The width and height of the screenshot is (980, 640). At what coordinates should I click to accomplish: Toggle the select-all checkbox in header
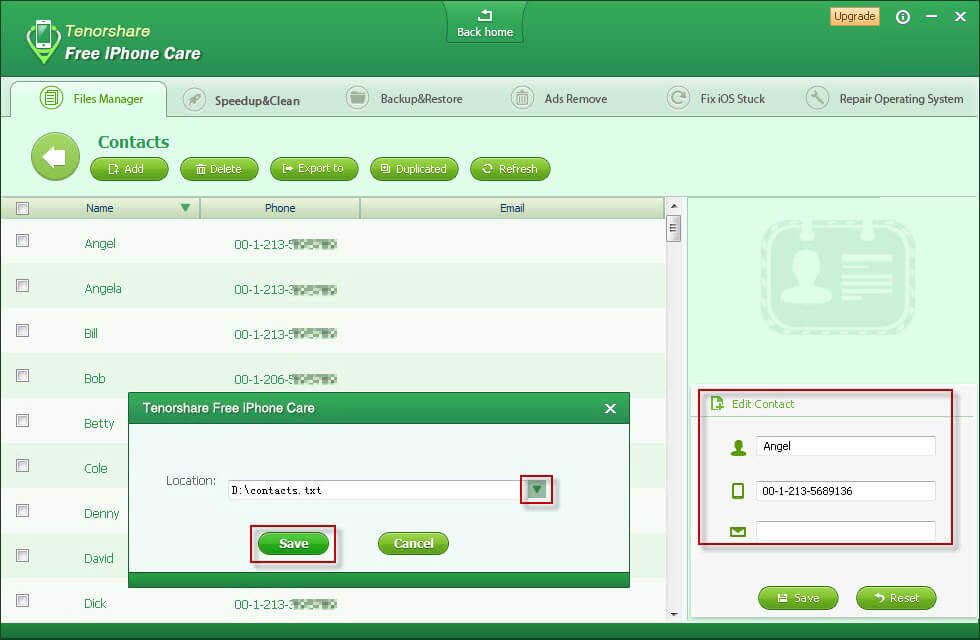(22, 208)
